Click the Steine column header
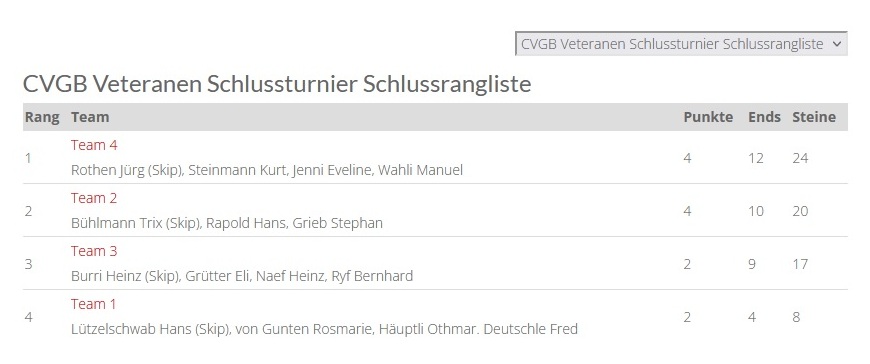Image resolution: width=870 pixels, height=364 pixels. click(814, 117)
